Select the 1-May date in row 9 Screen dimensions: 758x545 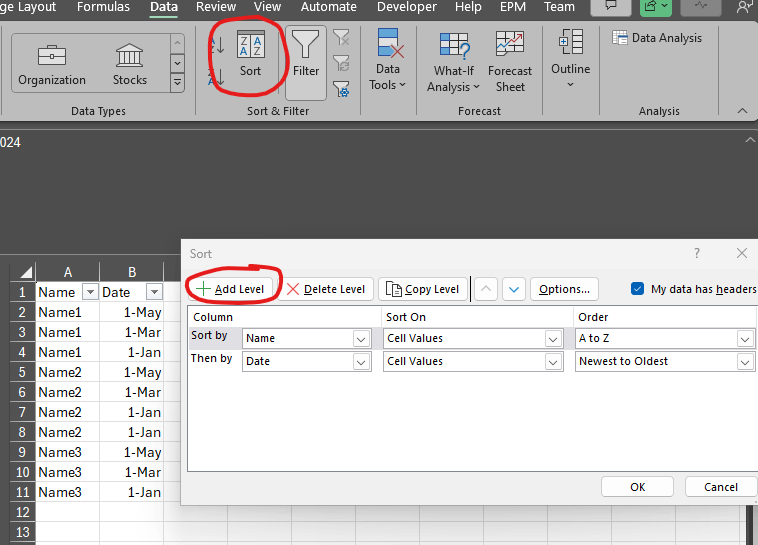131,452
